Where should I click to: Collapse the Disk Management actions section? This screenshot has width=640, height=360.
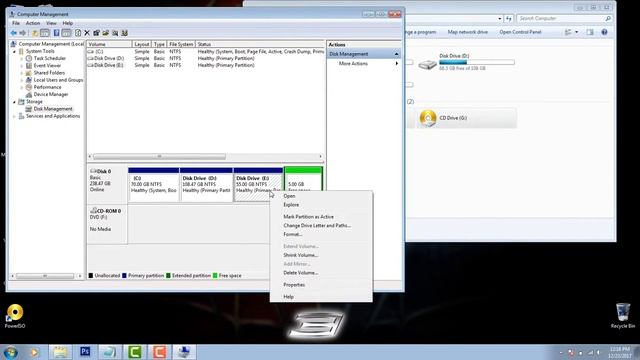[396, 54]
